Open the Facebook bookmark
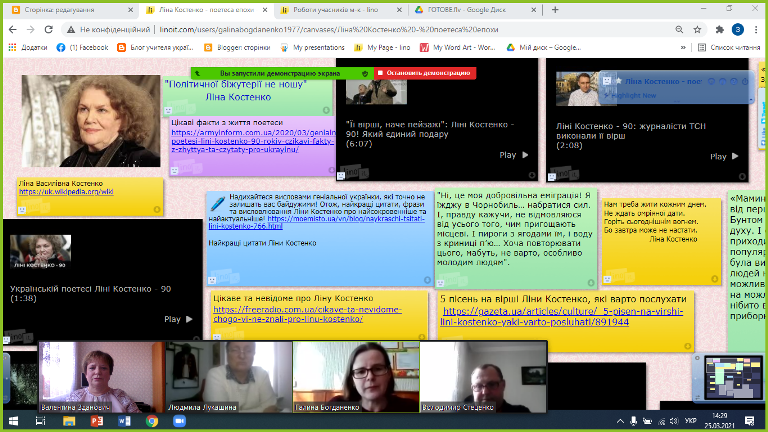Screen dimensions: 768x432 tap(82, 48)
